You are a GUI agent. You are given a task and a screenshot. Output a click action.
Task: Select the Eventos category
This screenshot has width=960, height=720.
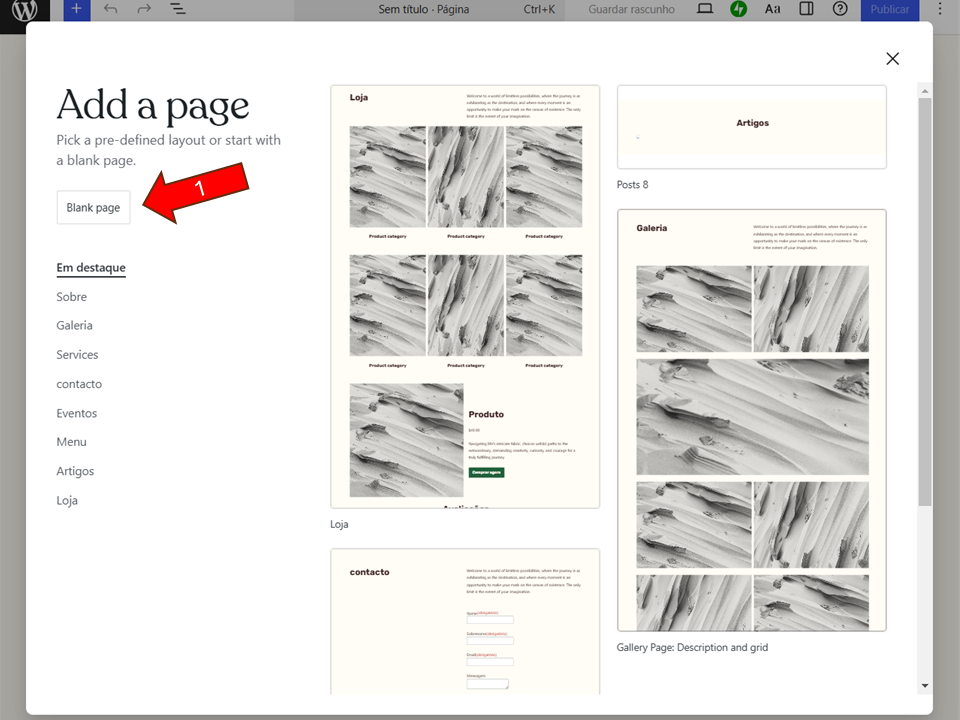(x=76, y=413)
